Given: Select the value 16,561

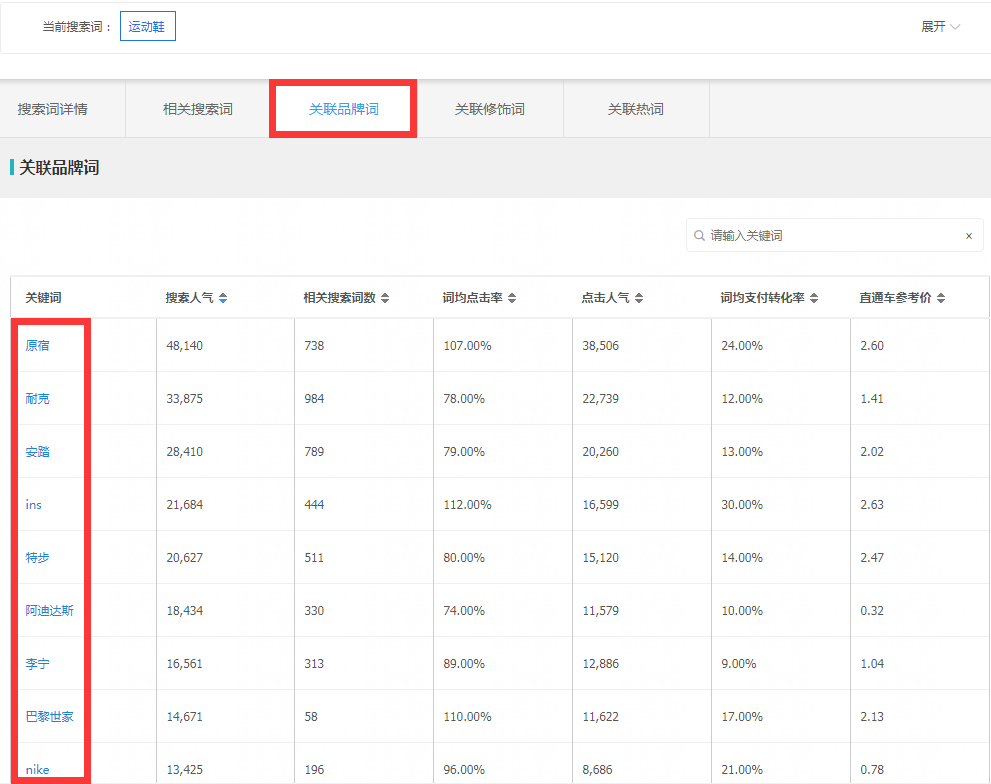Looking at the screenshot, I should pos(185,664).
